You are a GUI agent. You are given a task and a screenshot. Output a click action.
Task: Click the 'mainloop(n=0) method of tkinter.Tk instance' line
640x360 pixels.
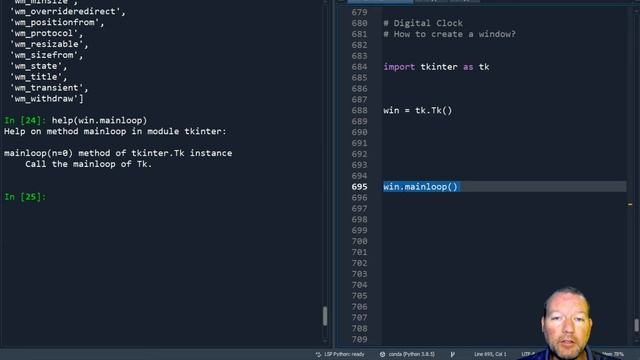tap(118, 153)
